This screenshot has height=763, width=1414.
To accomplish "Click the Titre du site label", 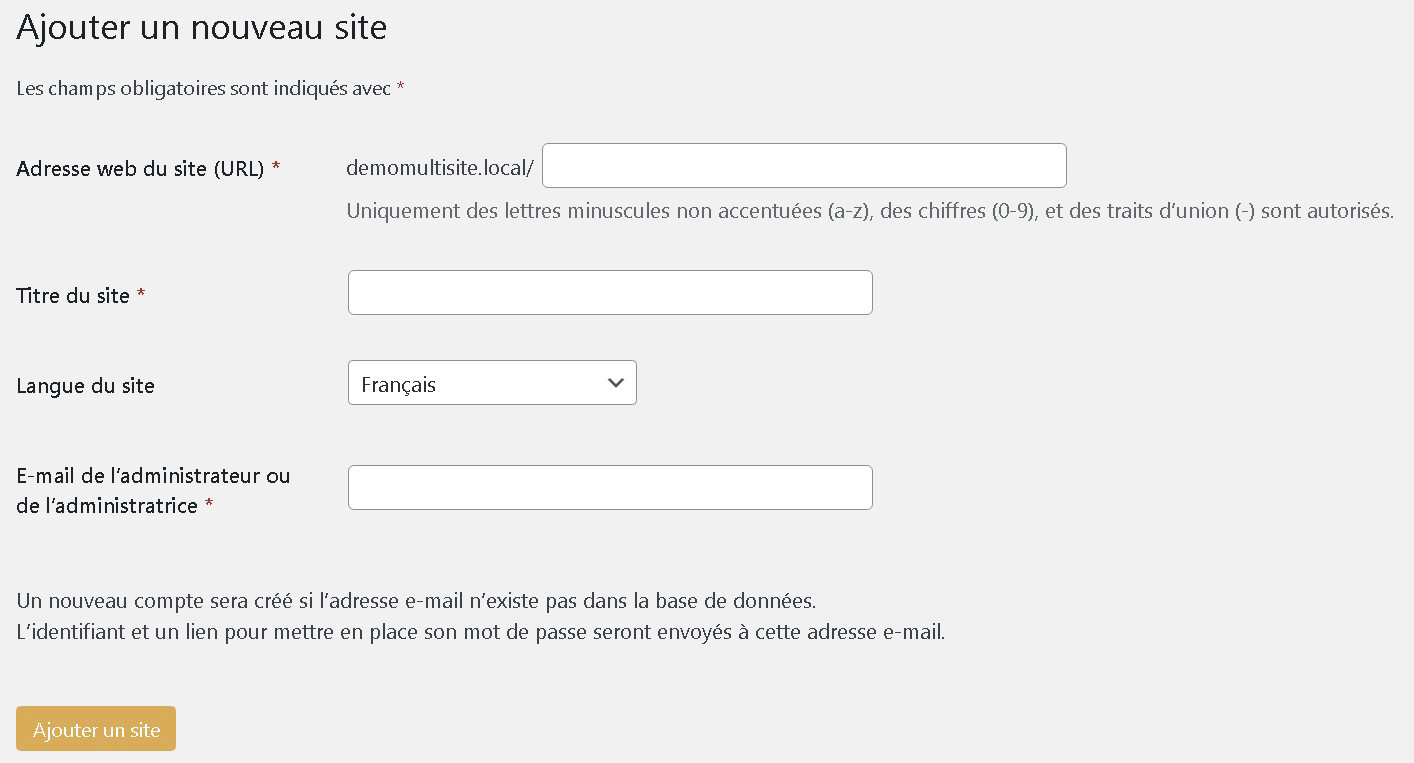I will 73,296.
